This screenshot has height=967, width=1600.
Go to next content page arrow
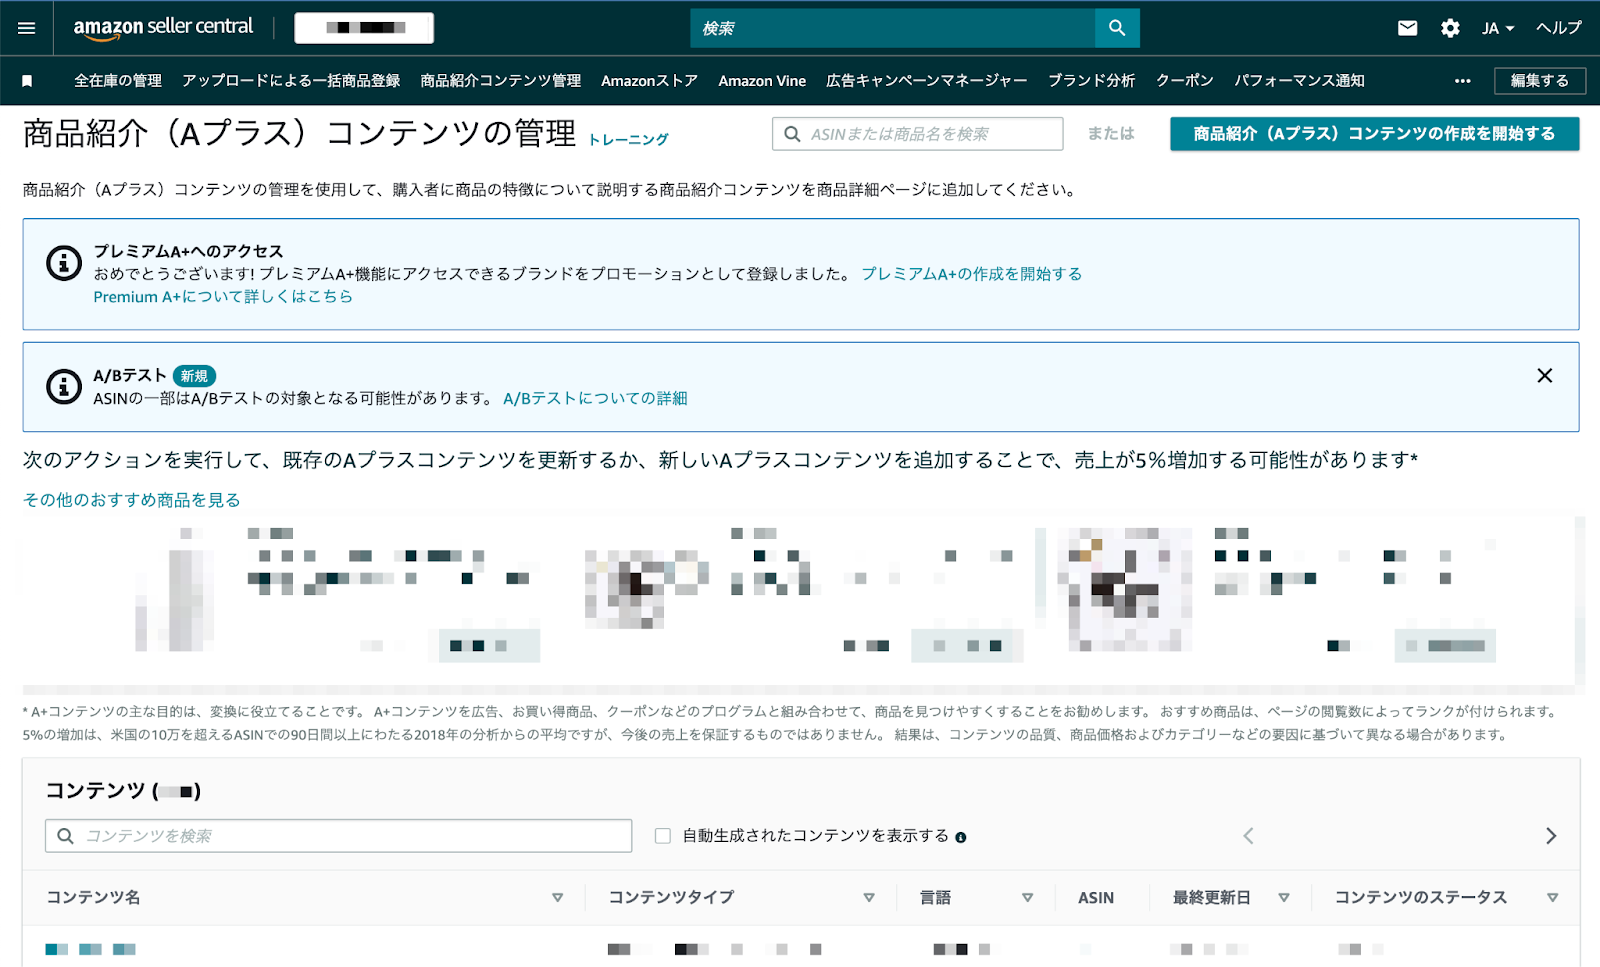(1551, 836)
